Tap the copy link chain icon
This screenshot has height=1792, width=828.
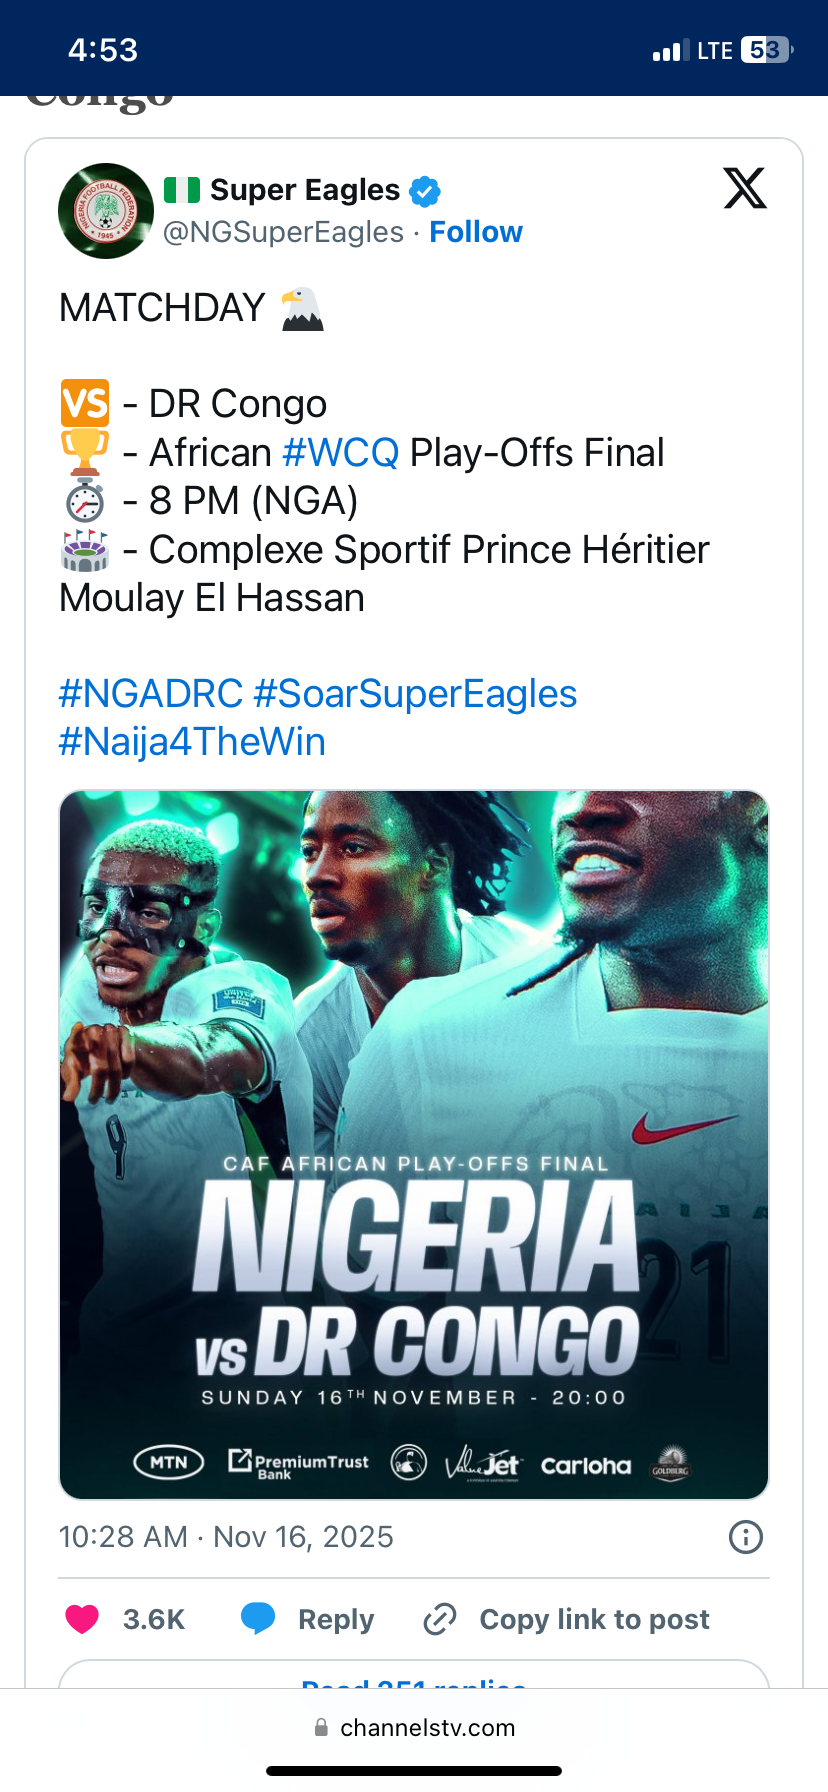pyautogui.click(x=440, y=1618)
